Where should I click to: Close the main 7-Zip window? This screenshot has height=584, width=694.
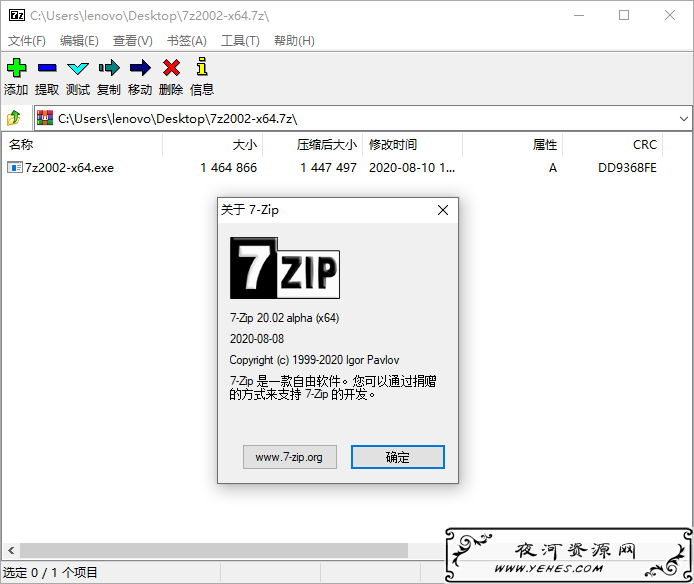pos(670,15)
